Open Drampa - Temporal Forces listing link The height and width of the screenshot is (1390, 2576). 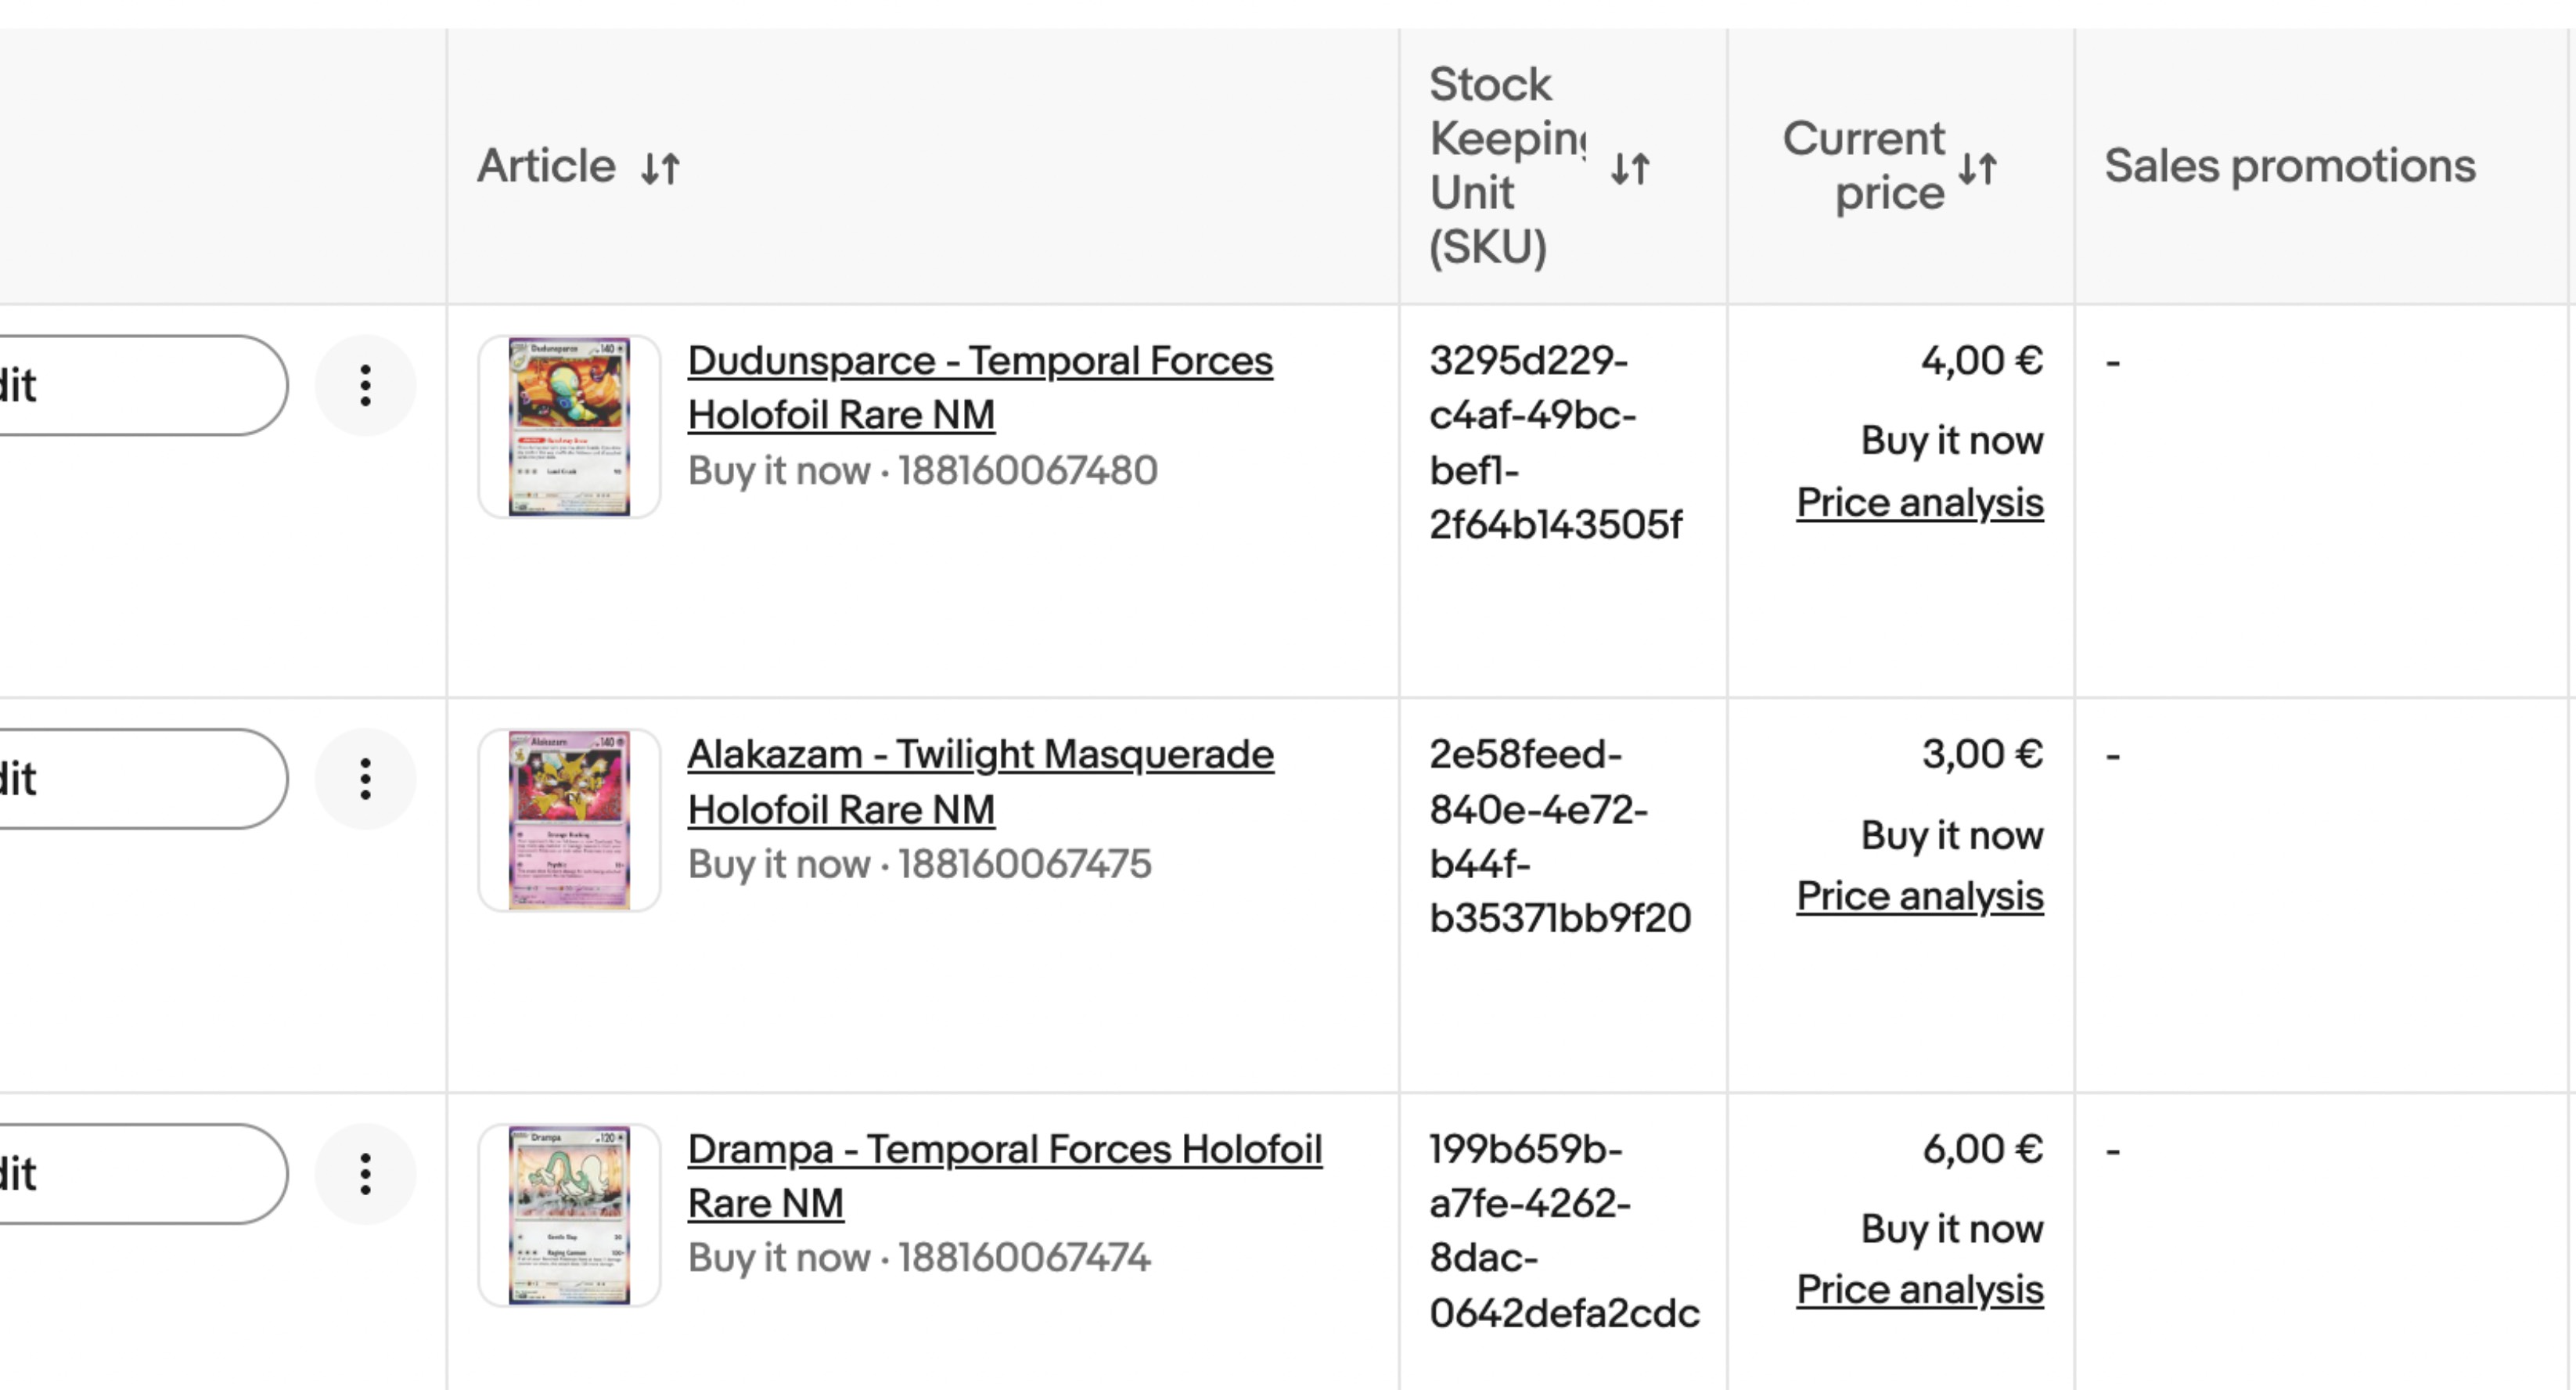pos(1004,1175)
